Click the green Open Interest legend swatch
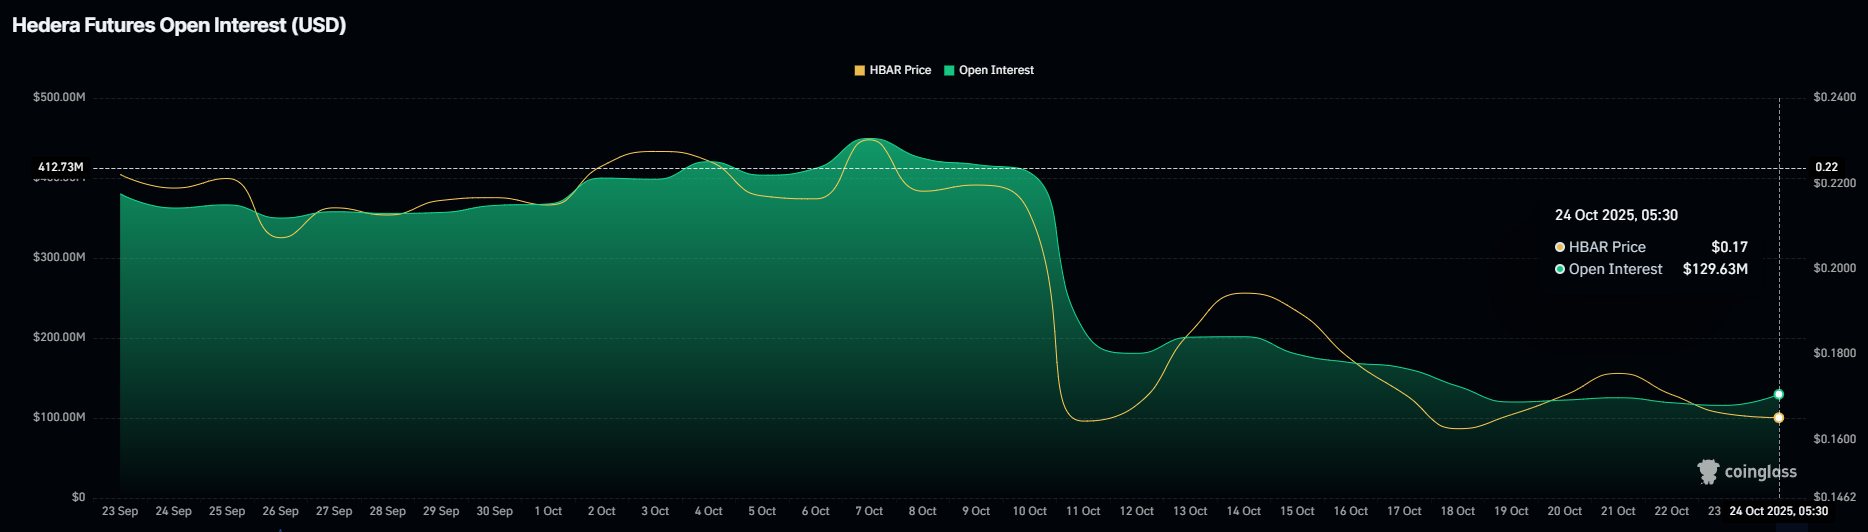 point(949,70)
